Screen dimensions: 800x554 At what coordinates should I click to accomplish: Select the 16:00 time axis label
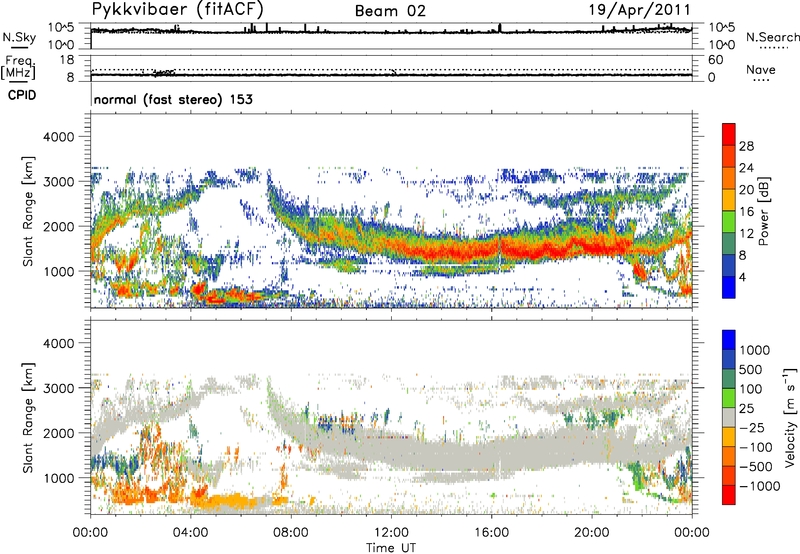pyautogui.click(x=491, y=533)
